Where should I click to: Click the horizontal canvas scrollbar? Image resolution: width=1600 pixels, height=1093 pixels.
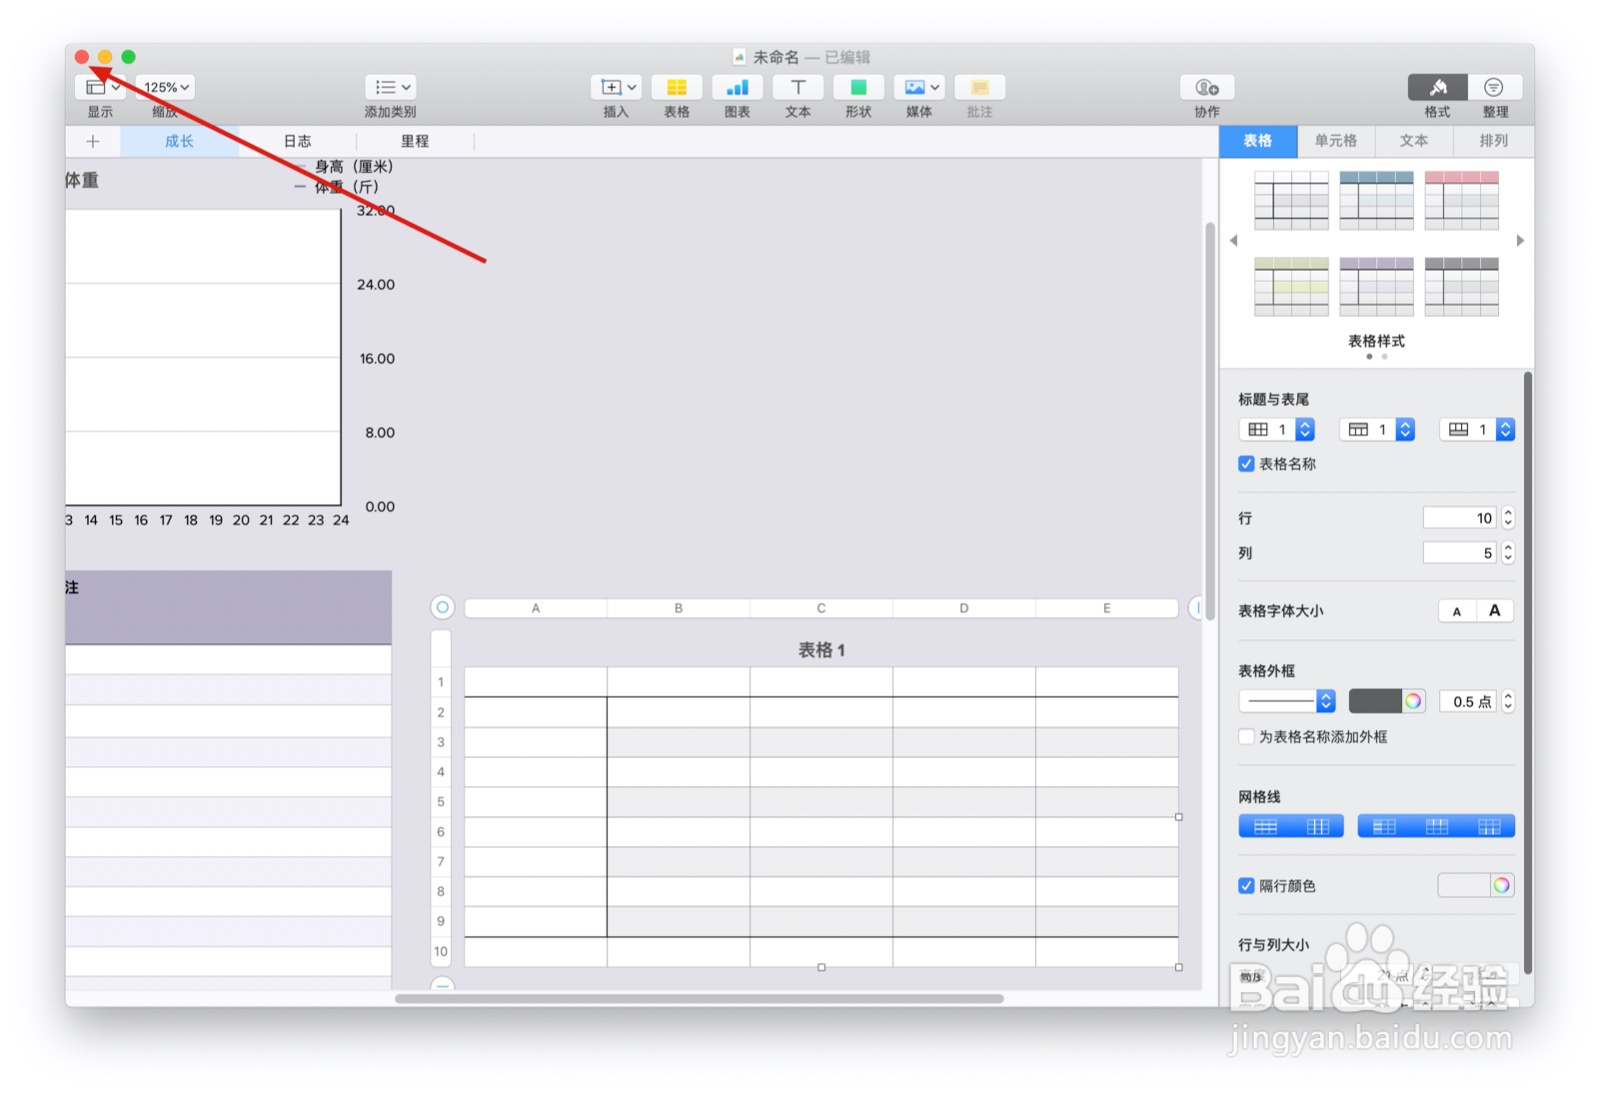tap(699, 998)
